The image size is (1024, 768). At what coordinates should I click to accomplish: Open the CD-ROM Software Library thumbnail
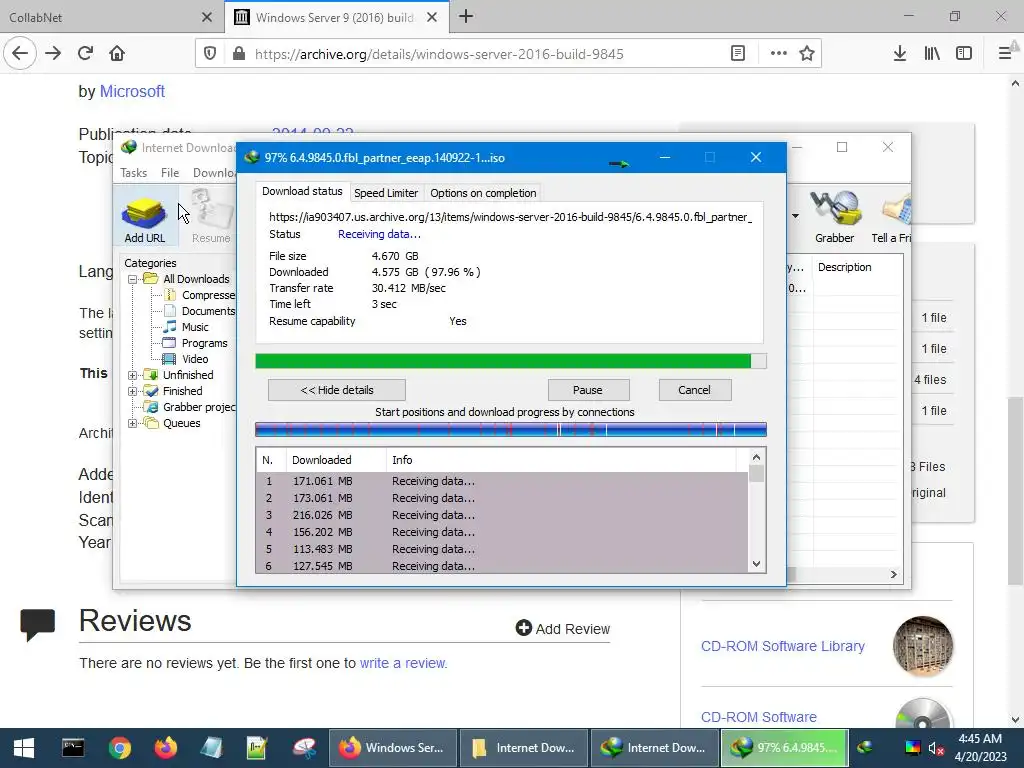point(922,645)
